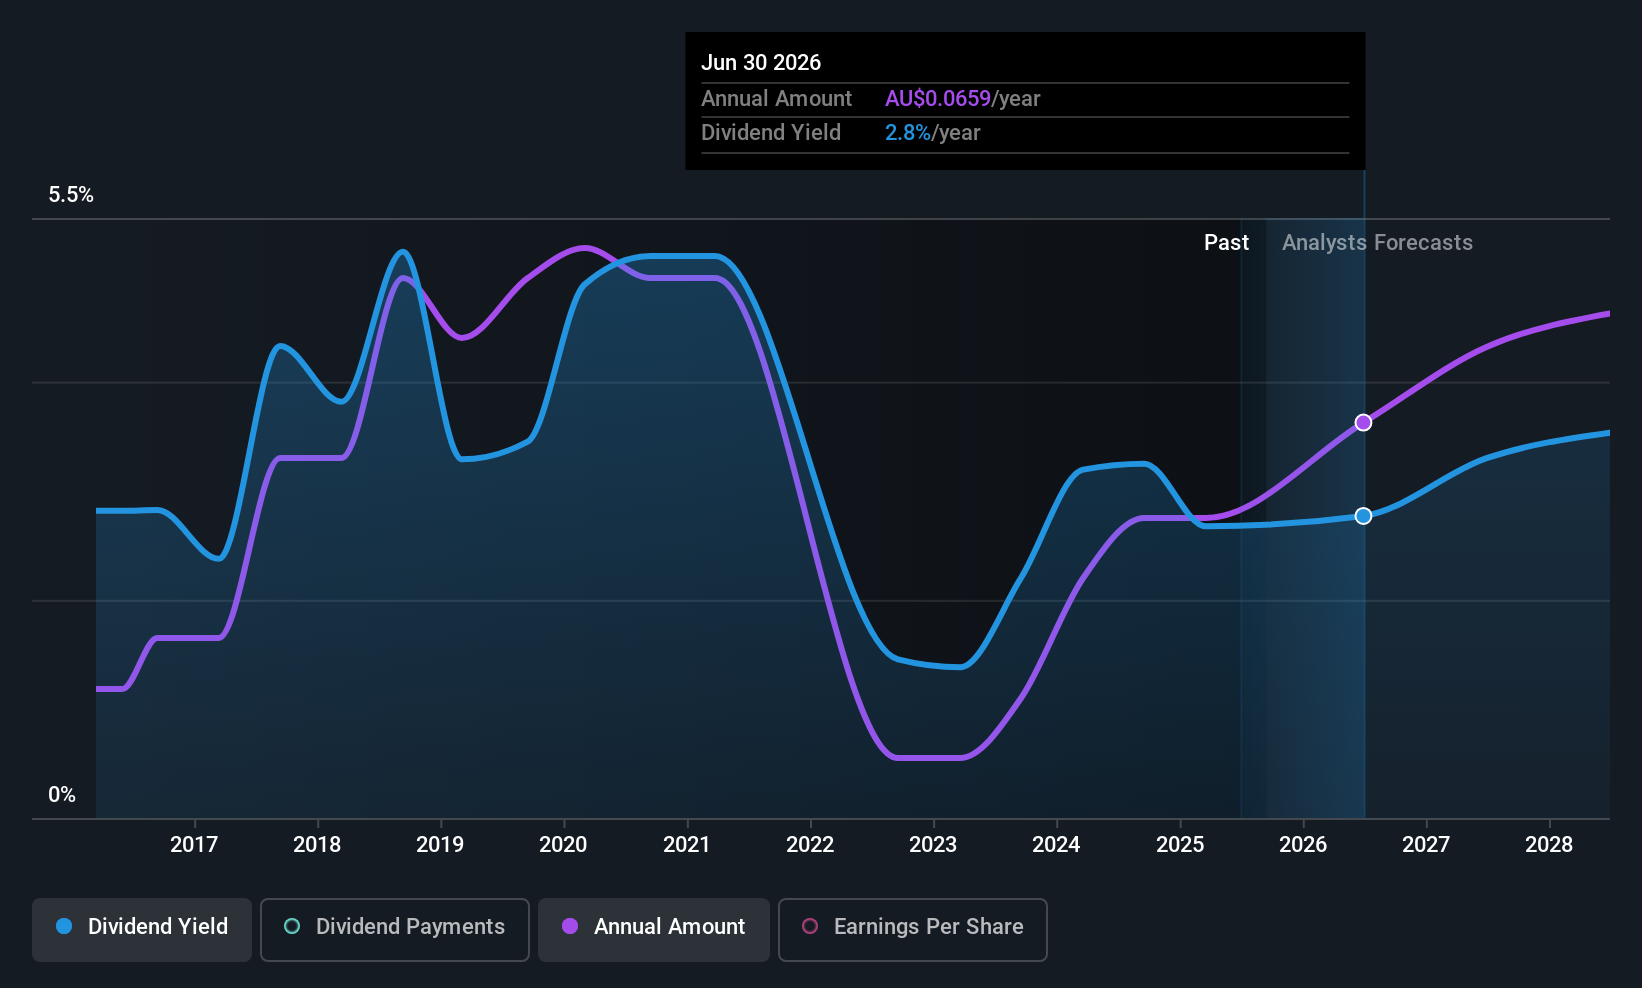Click the 2018 x-axis label

pos(317,845)
